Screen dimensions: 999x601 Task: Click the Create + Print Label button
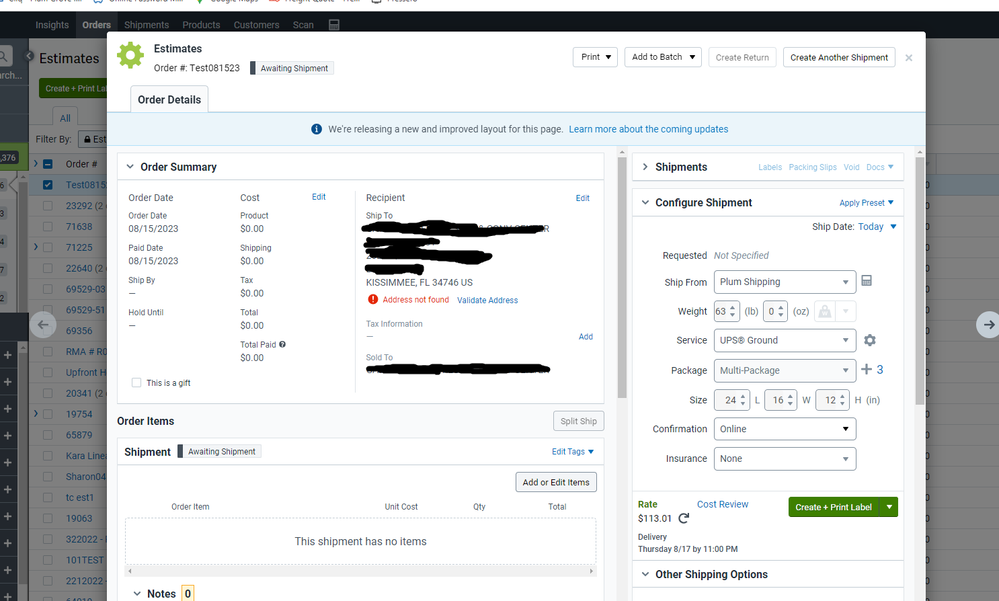pos(832,507)
